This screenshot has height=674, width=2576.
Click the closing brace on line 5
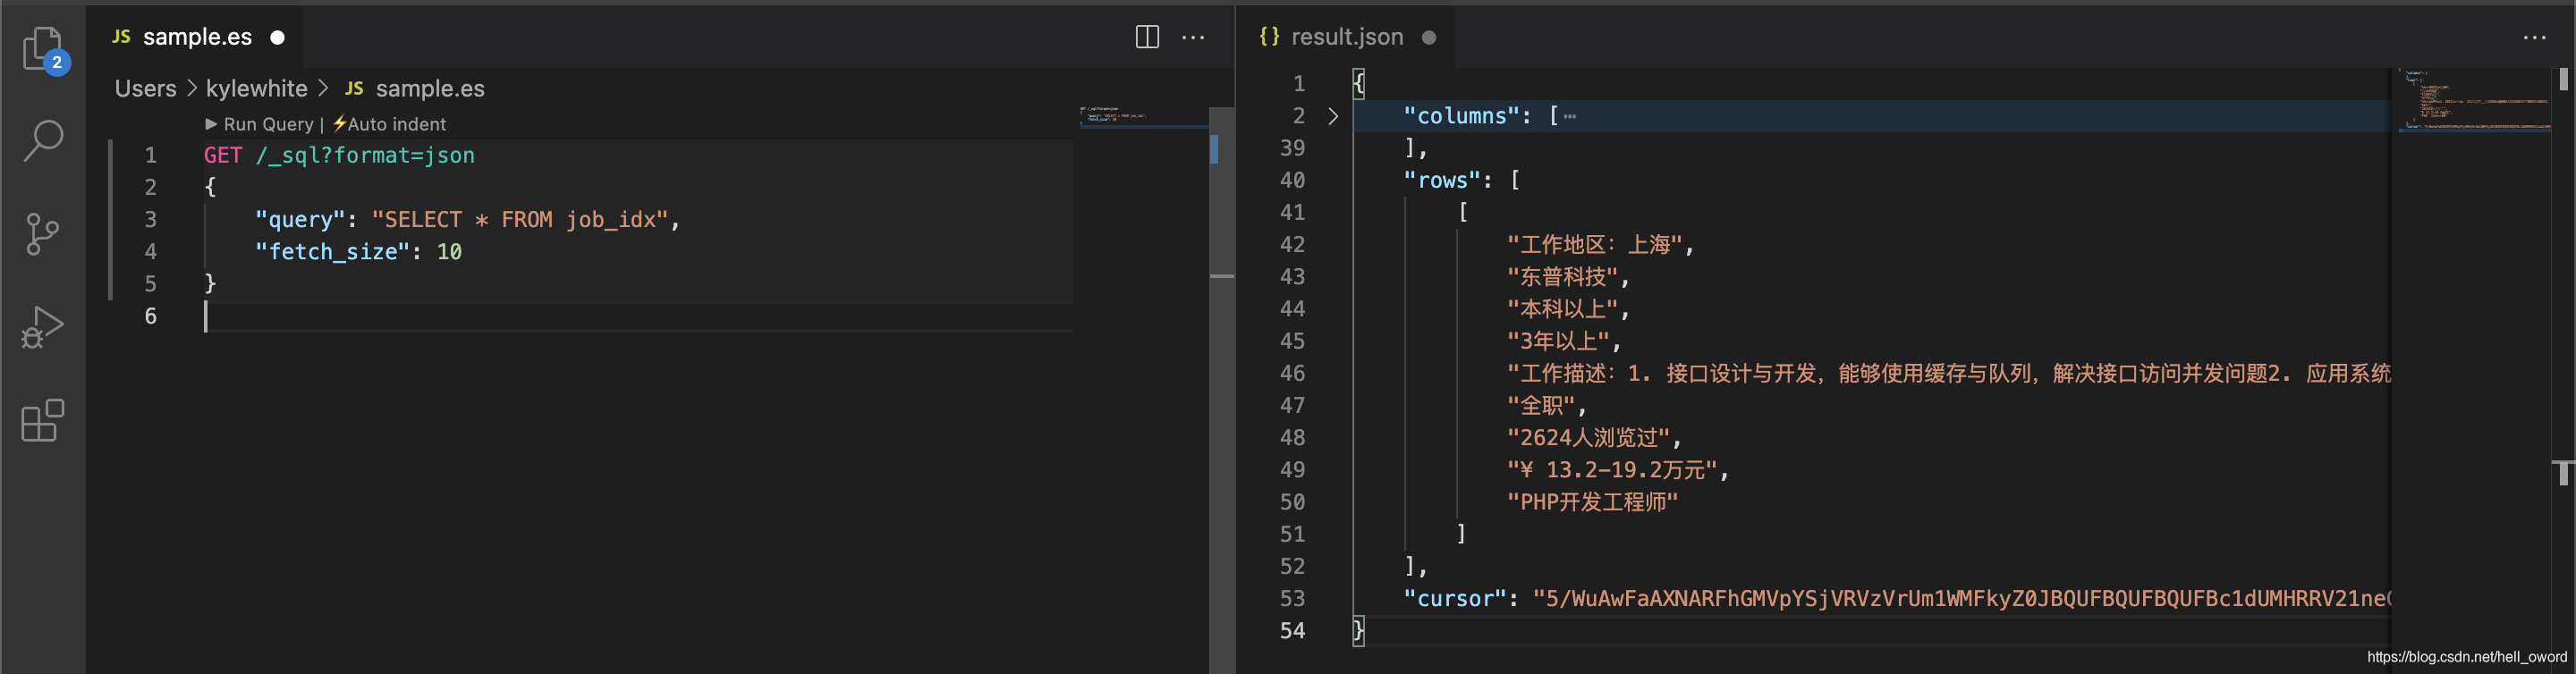click(x=210, y=284)
